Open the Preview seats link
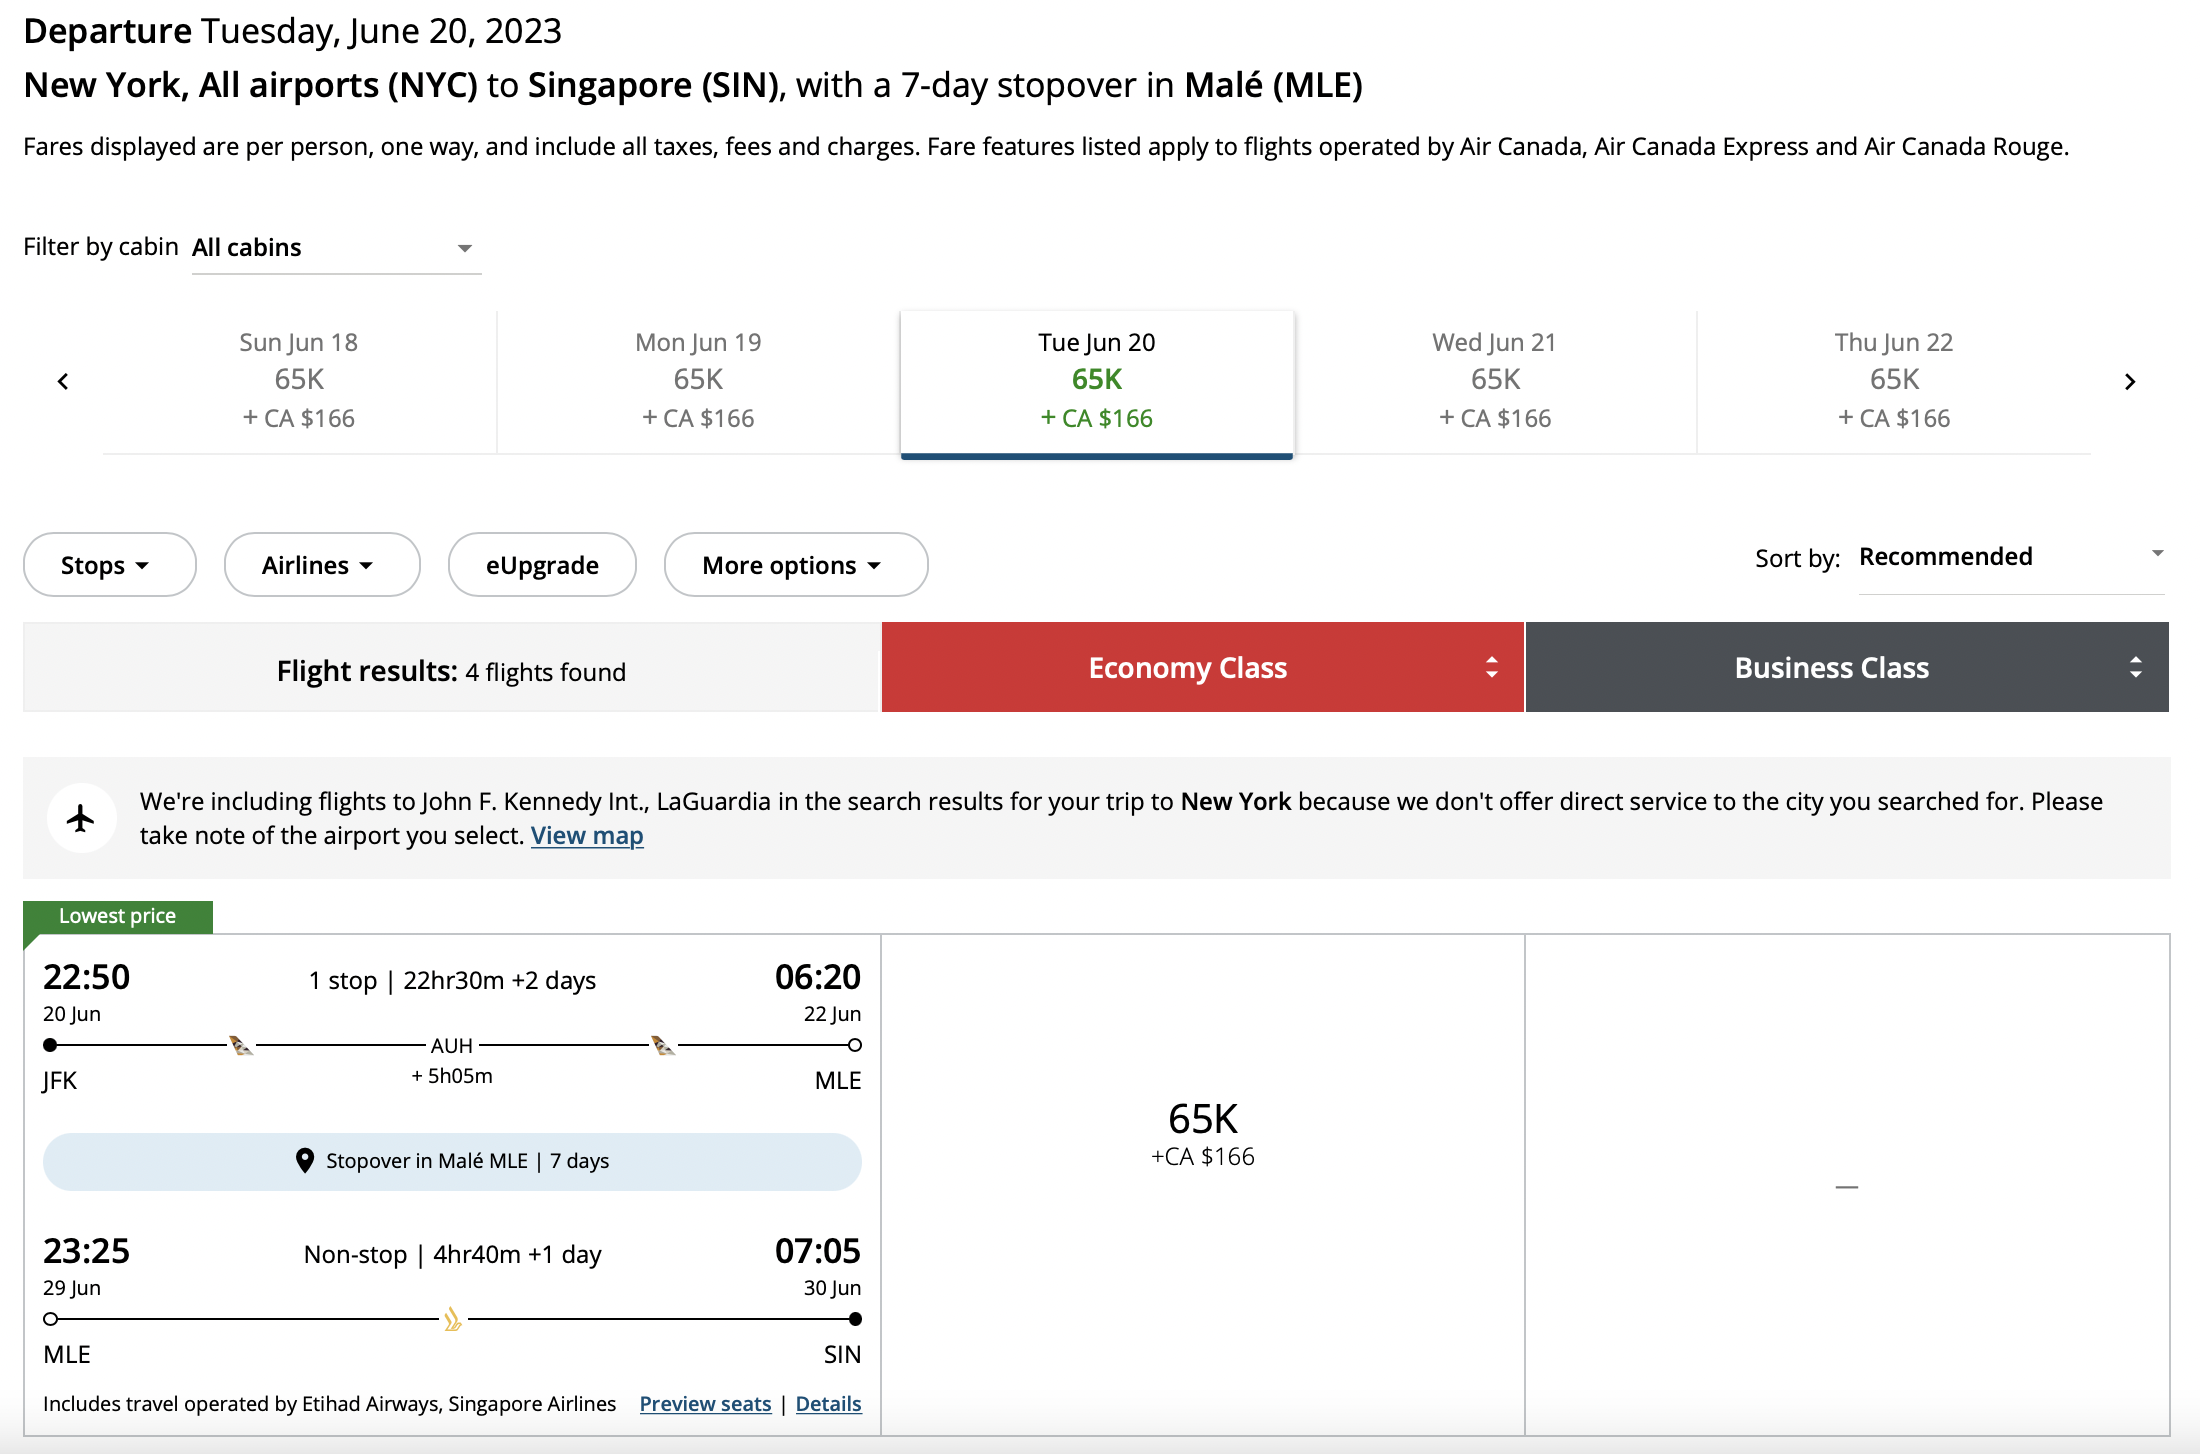Screen dimensions: 2200x1454 click(x=705, y=1404)
